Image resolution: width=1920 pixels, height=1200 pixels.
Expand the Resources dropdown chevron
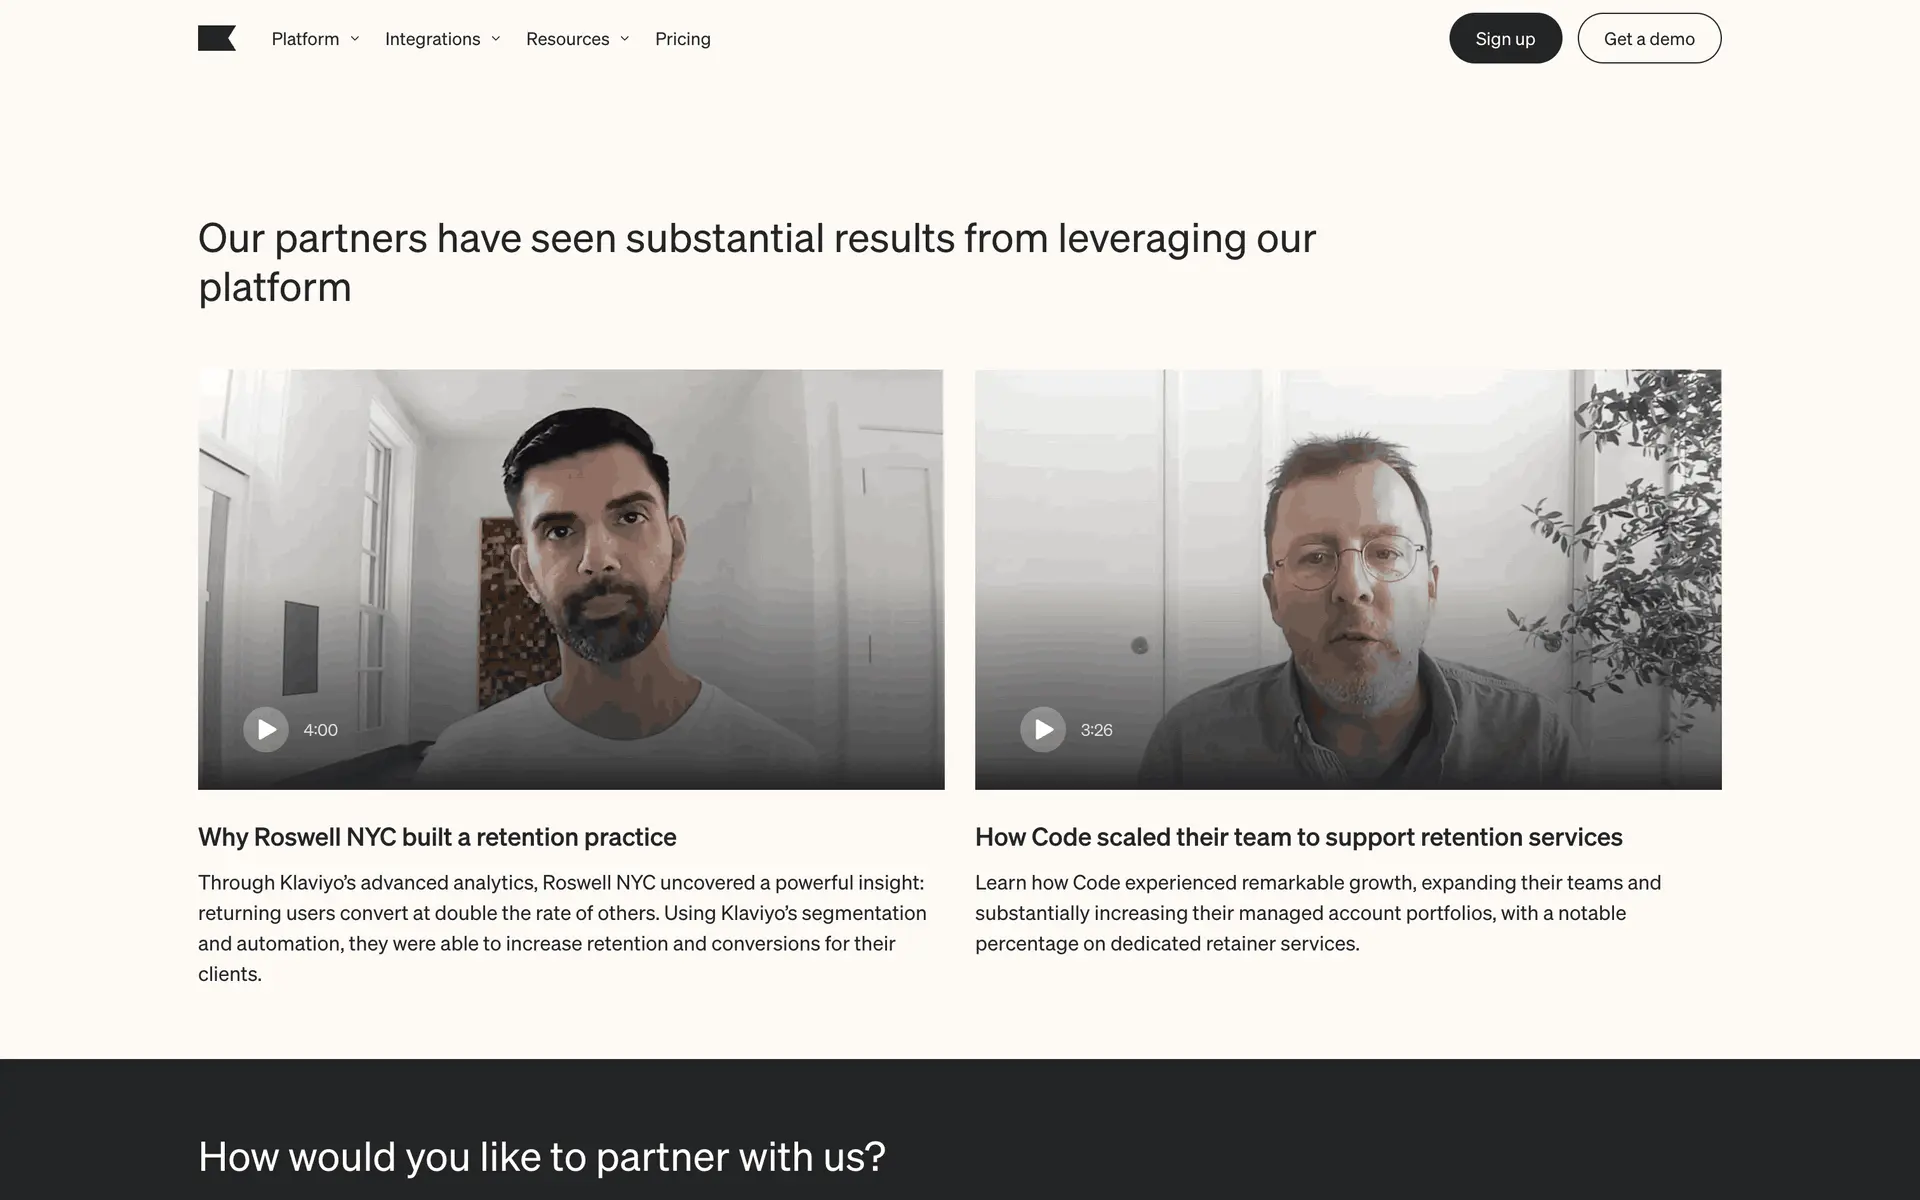(x=624, y=39)
